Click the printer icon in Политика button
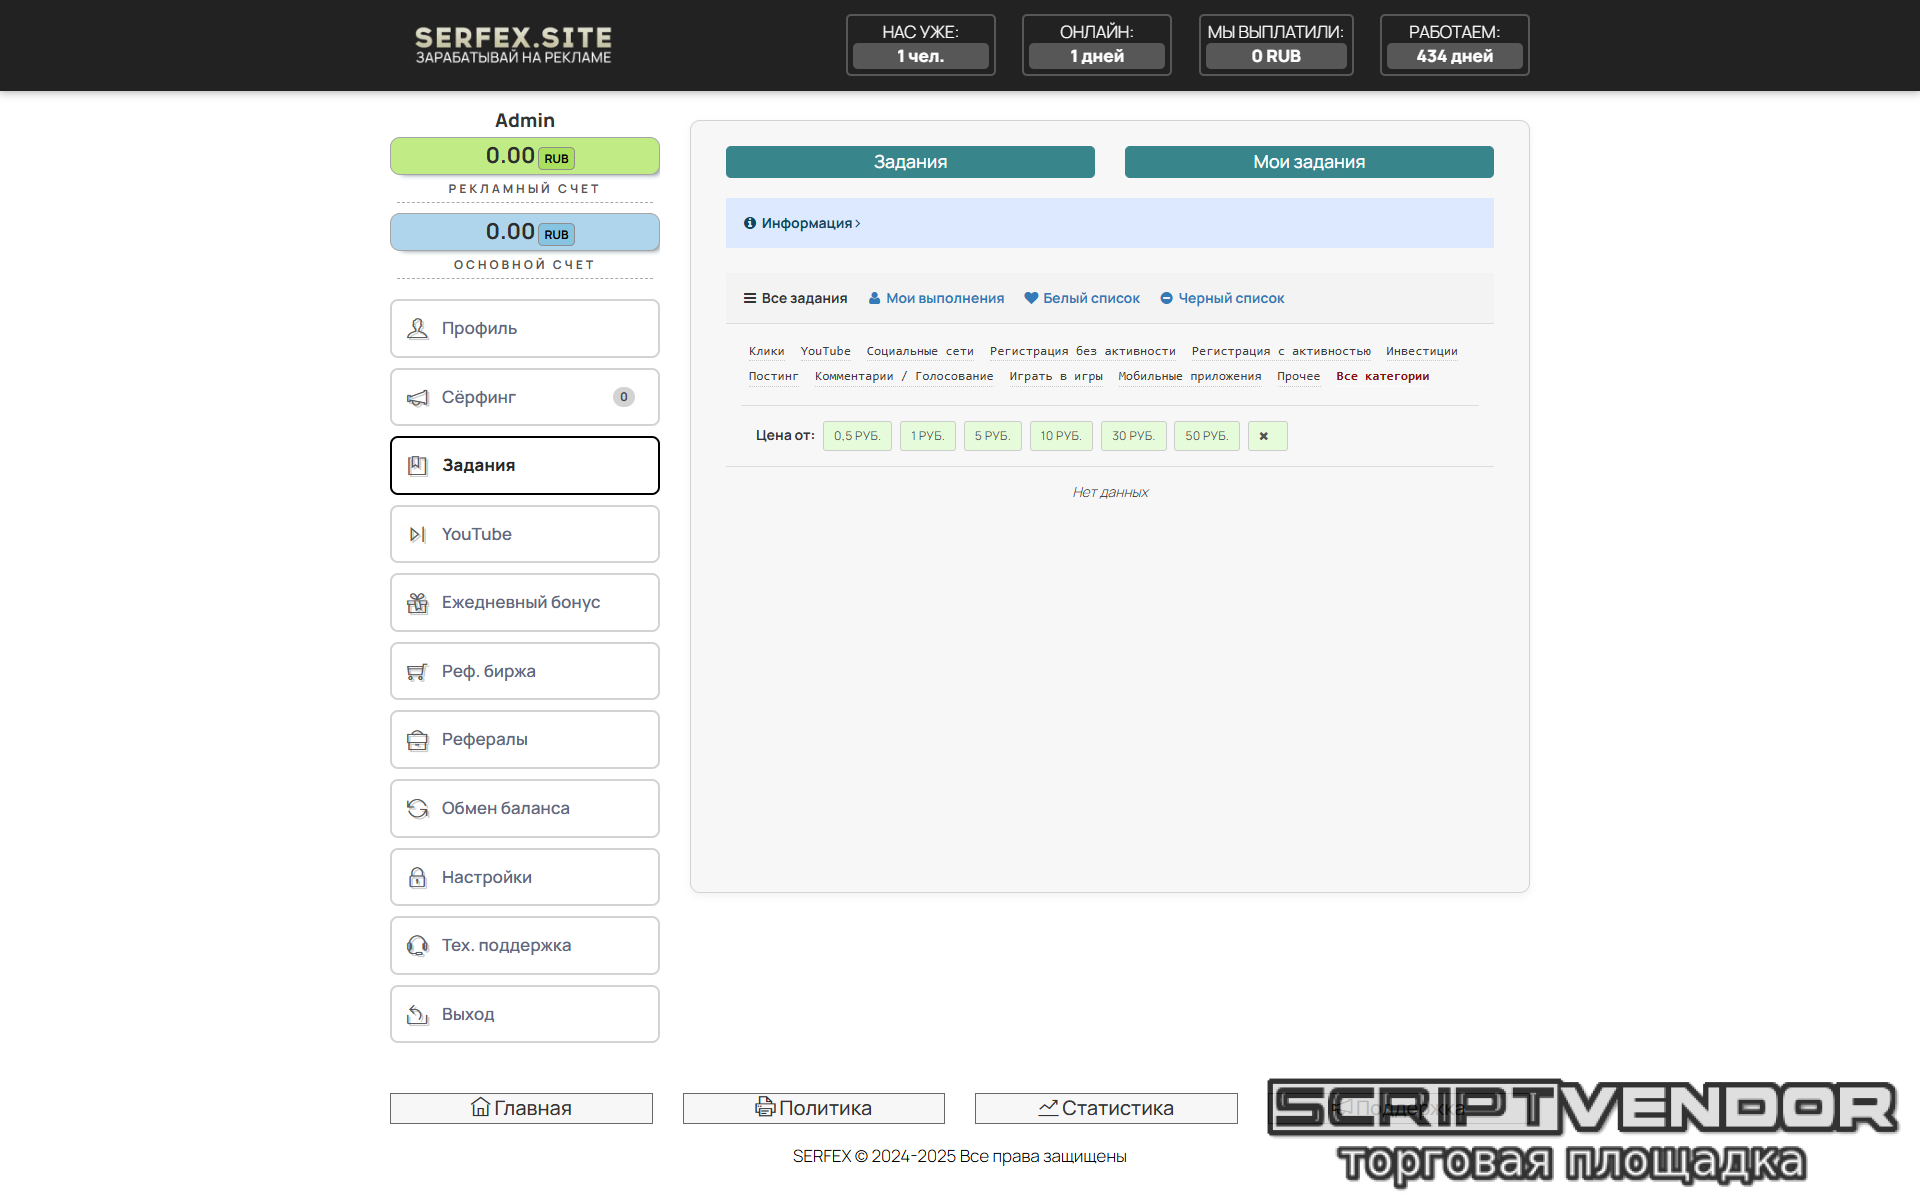The image size is (1920, 1203). point(765,1106)
